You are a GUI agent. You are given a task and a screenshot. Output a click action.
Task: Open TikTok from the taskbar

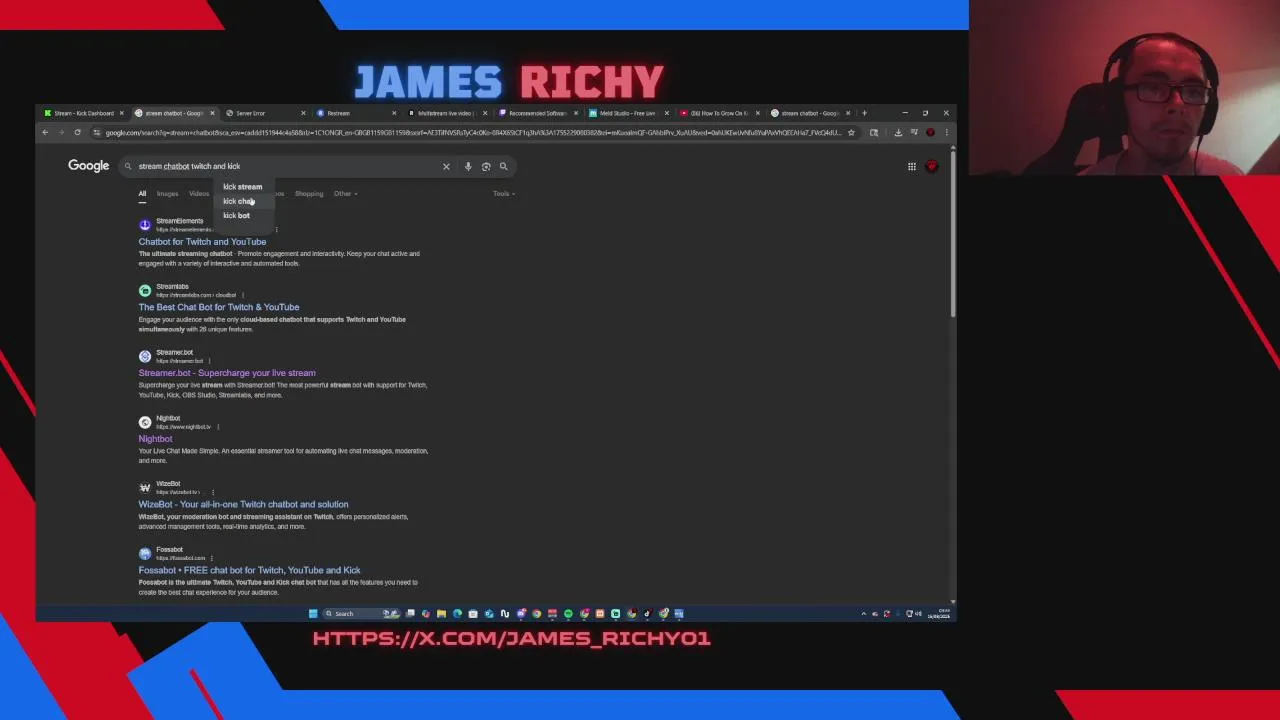647,613
